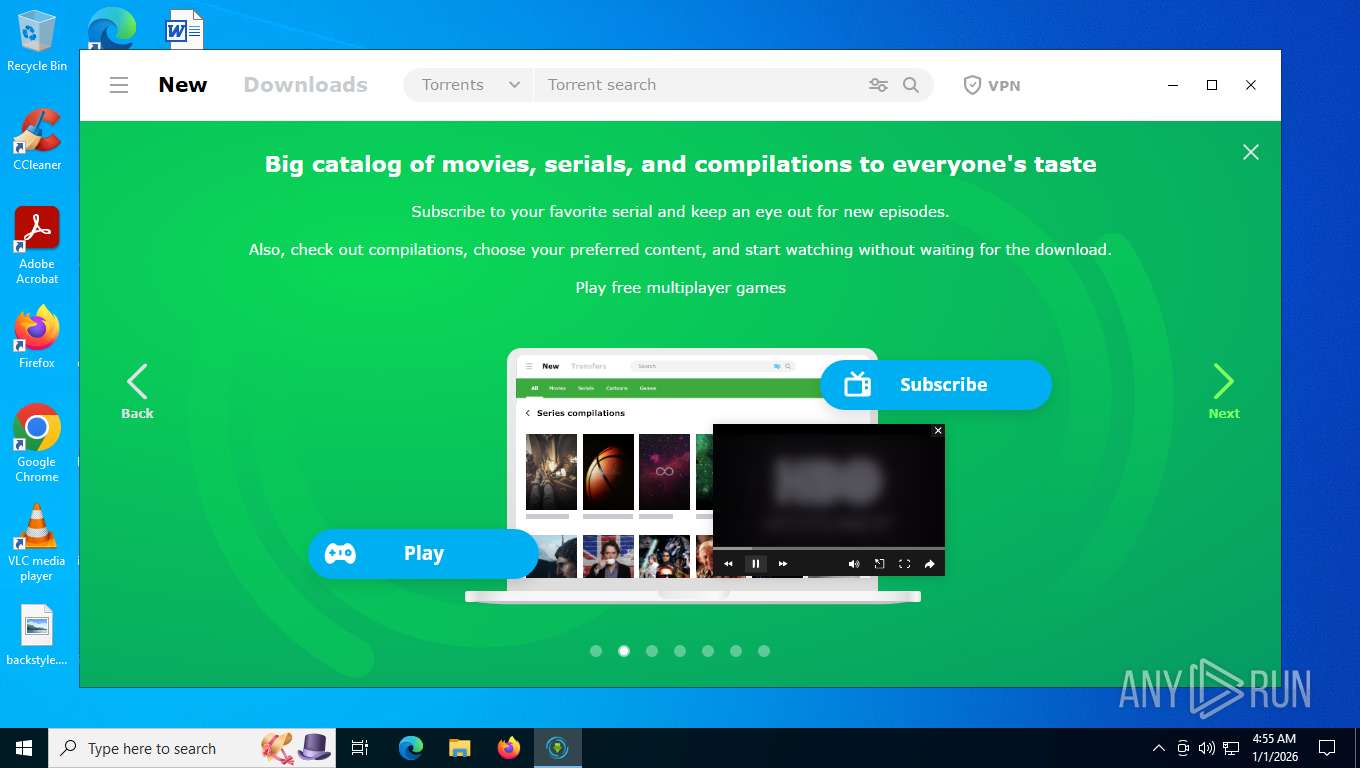The width and height of the screenshot is (1360, 768).
Task: Click the back chevron beside Series compilations
Action: [x=528, y=413]
